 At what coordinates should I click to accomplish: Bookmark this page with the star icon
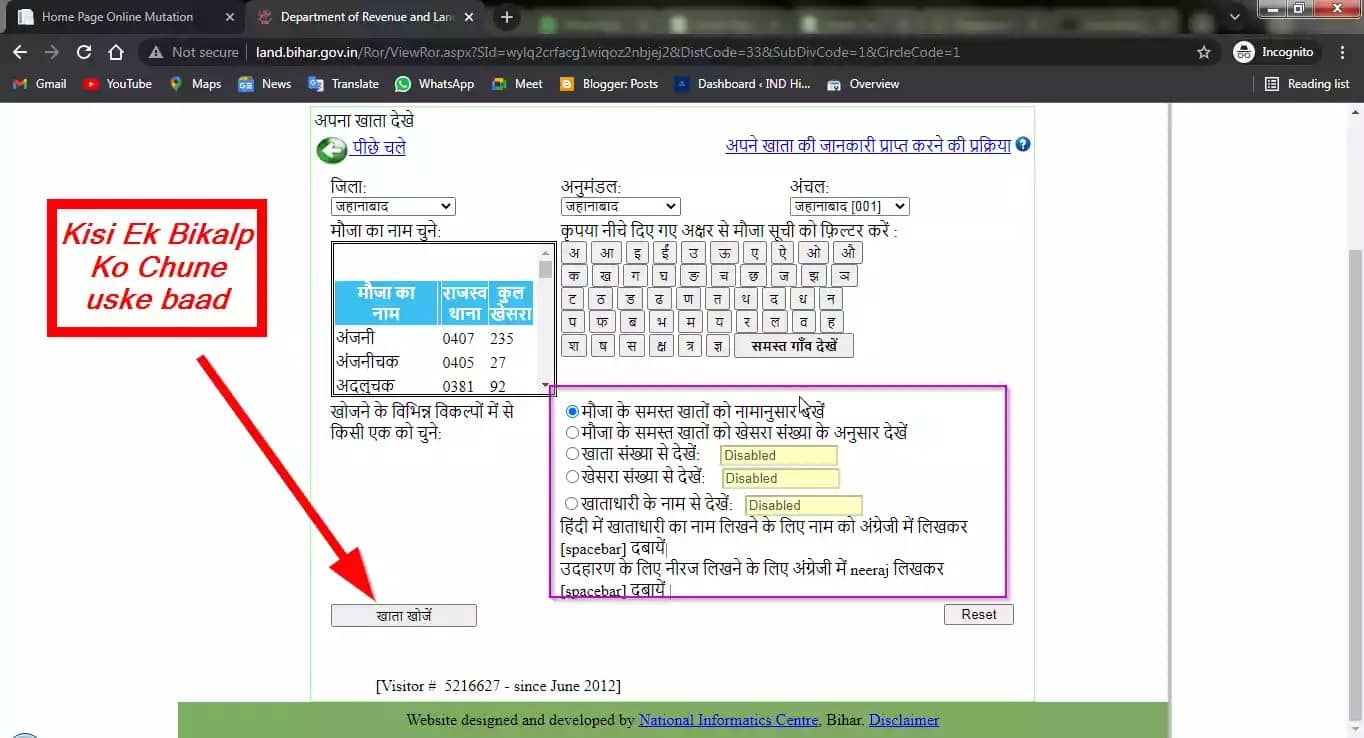[x=1204, y=52]
